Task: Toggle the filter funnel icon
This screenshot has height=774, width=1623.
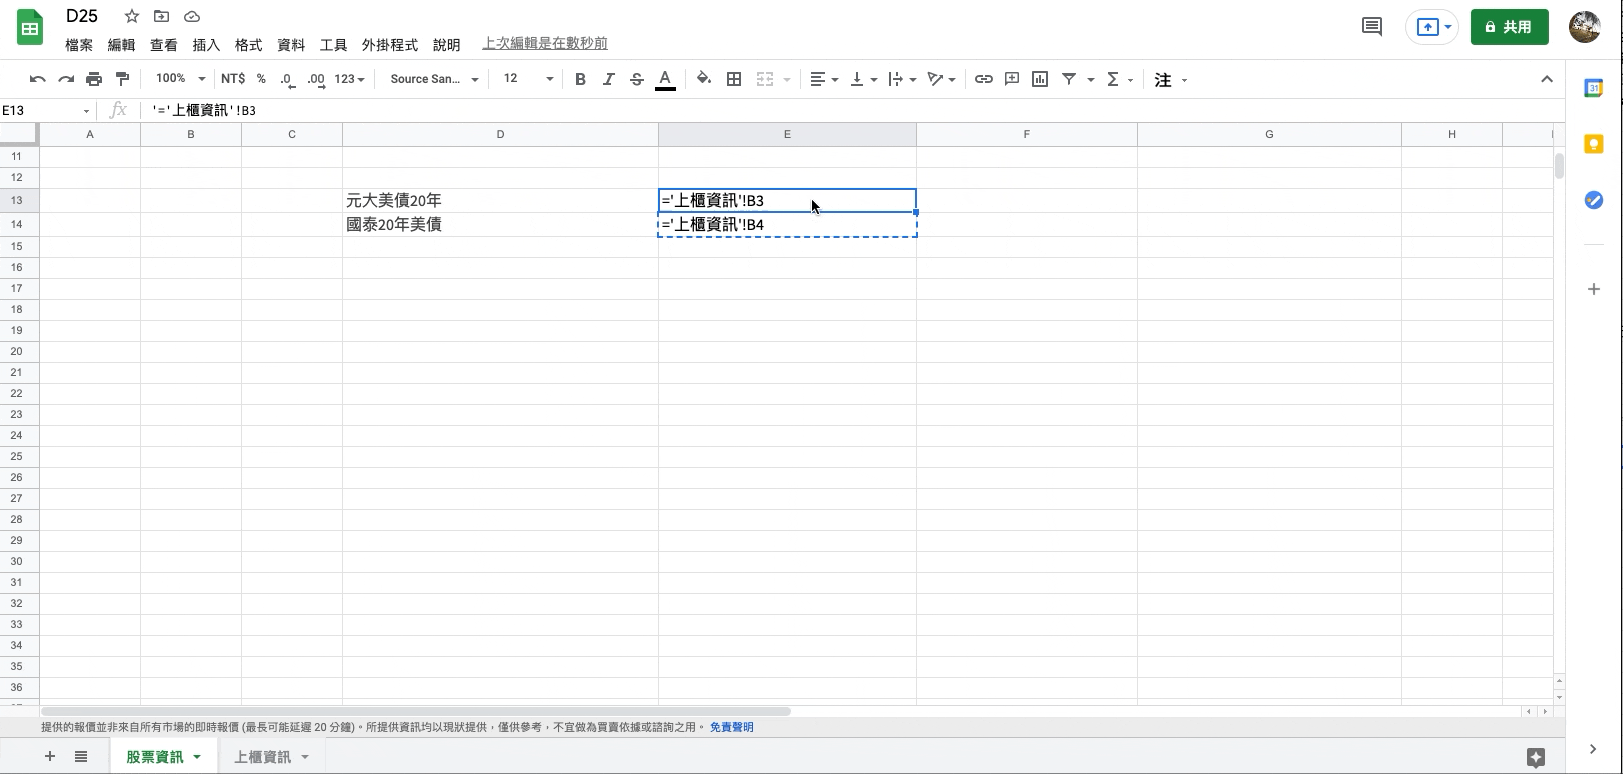Action: [1069, 79]
